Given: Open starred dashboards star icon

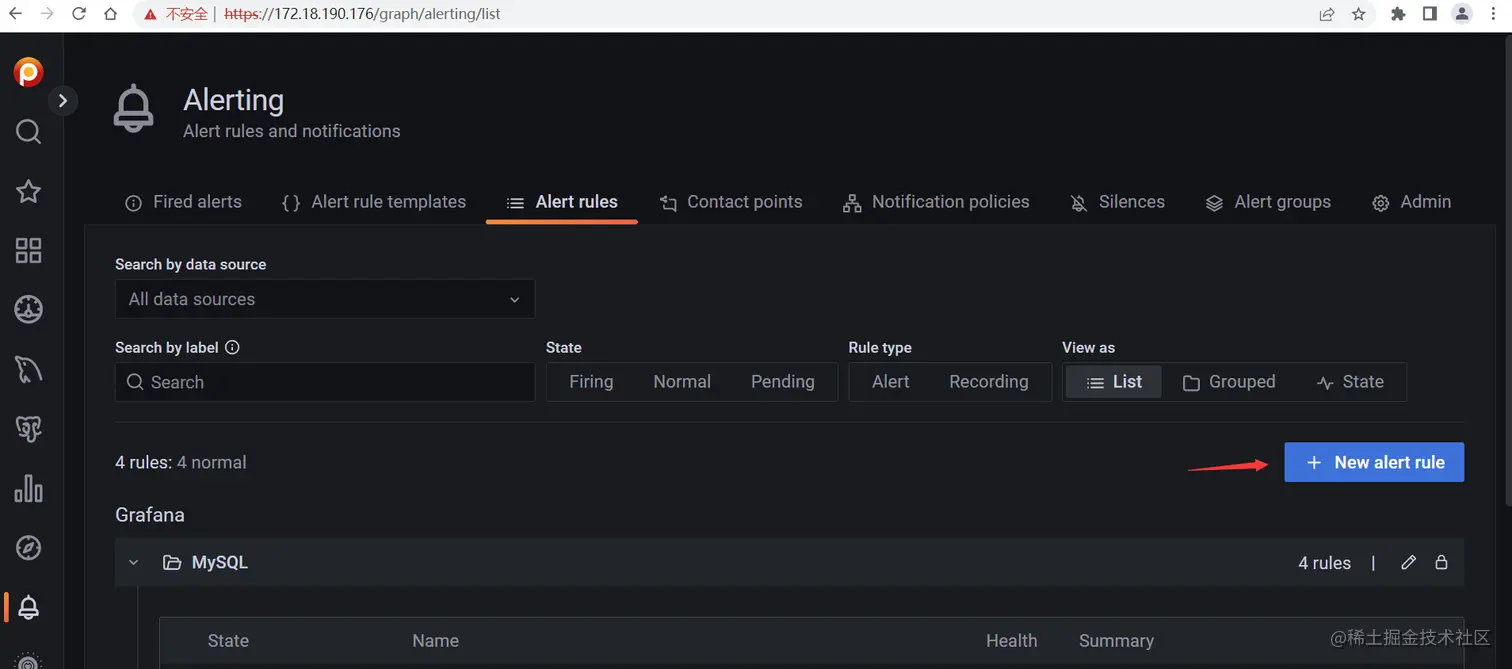Looking at the screenshot, I should tap(28, 191).
